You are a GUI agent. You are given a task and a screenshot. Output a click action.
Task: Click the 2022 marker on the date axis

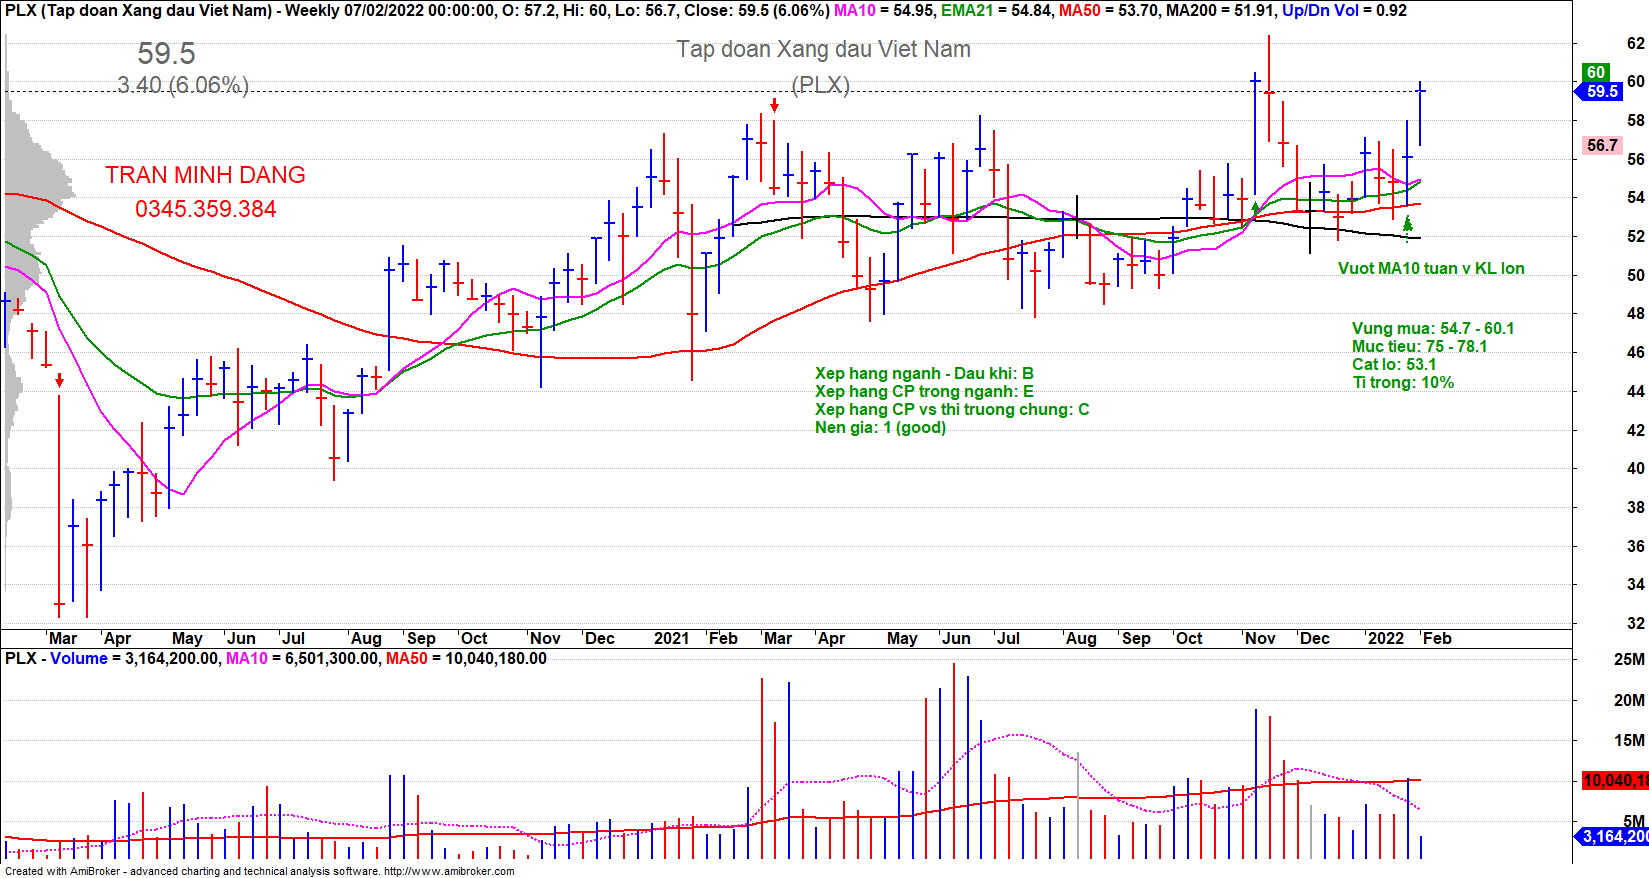(1385, 638)
